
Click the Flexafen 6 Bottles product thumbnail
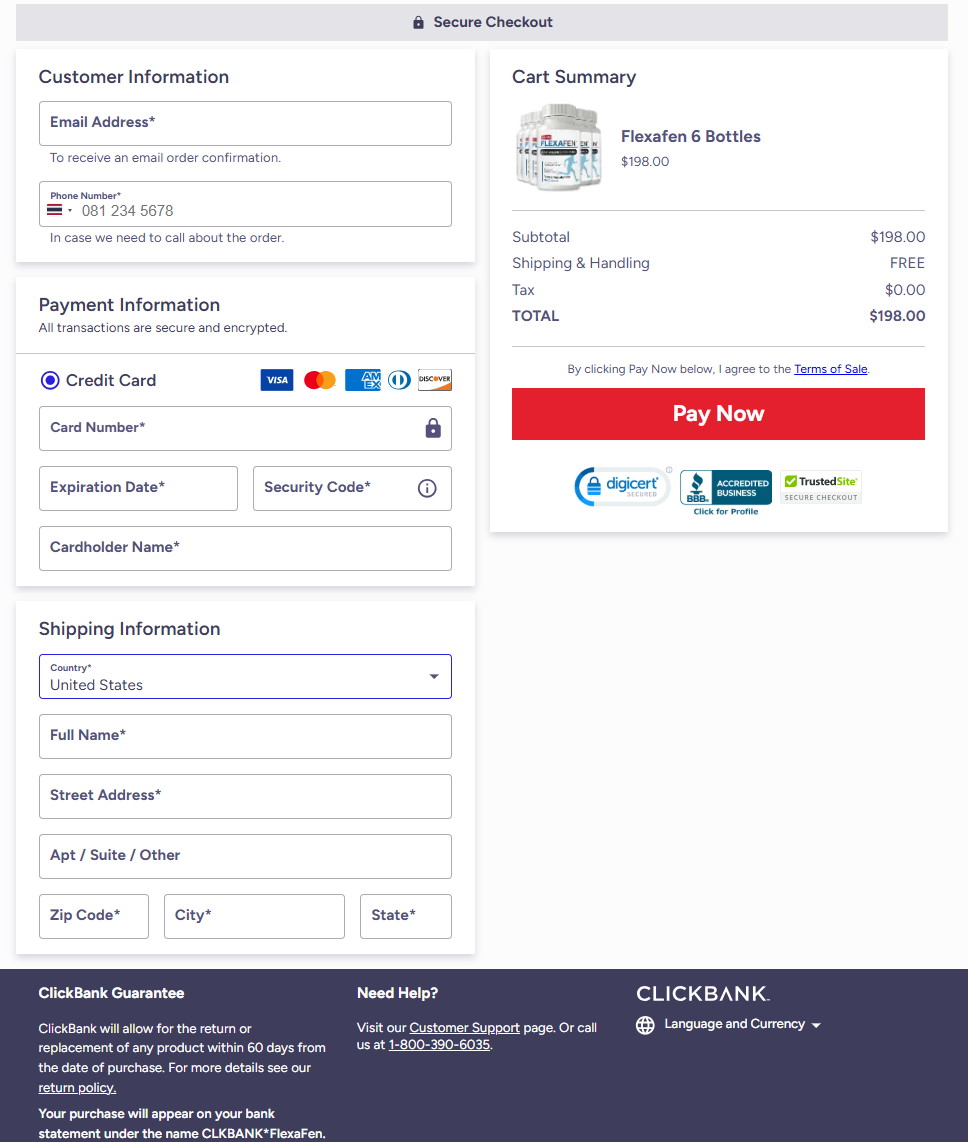[x=557, y=147]
